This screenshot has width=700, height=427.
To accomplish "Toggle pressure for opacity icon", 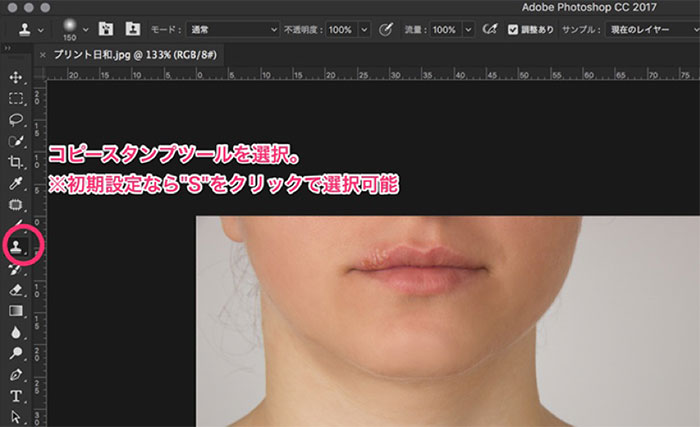I will 386,29.
